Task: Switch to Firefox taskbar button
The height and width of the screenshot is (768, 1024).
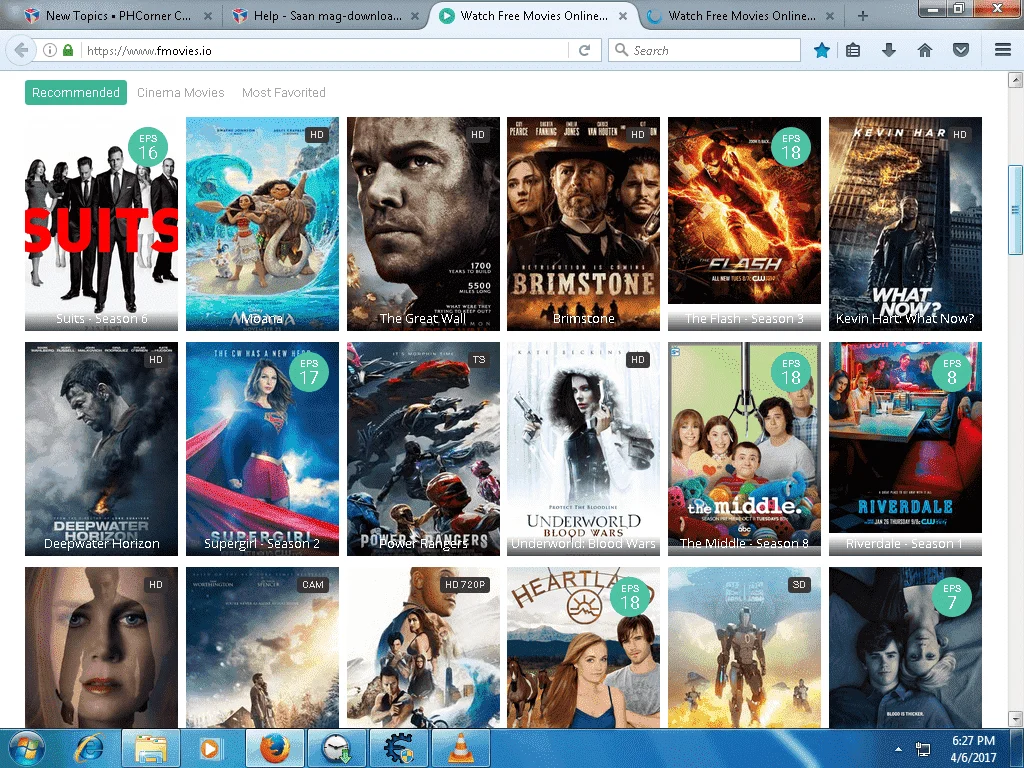Action: [x=274, y=748]
